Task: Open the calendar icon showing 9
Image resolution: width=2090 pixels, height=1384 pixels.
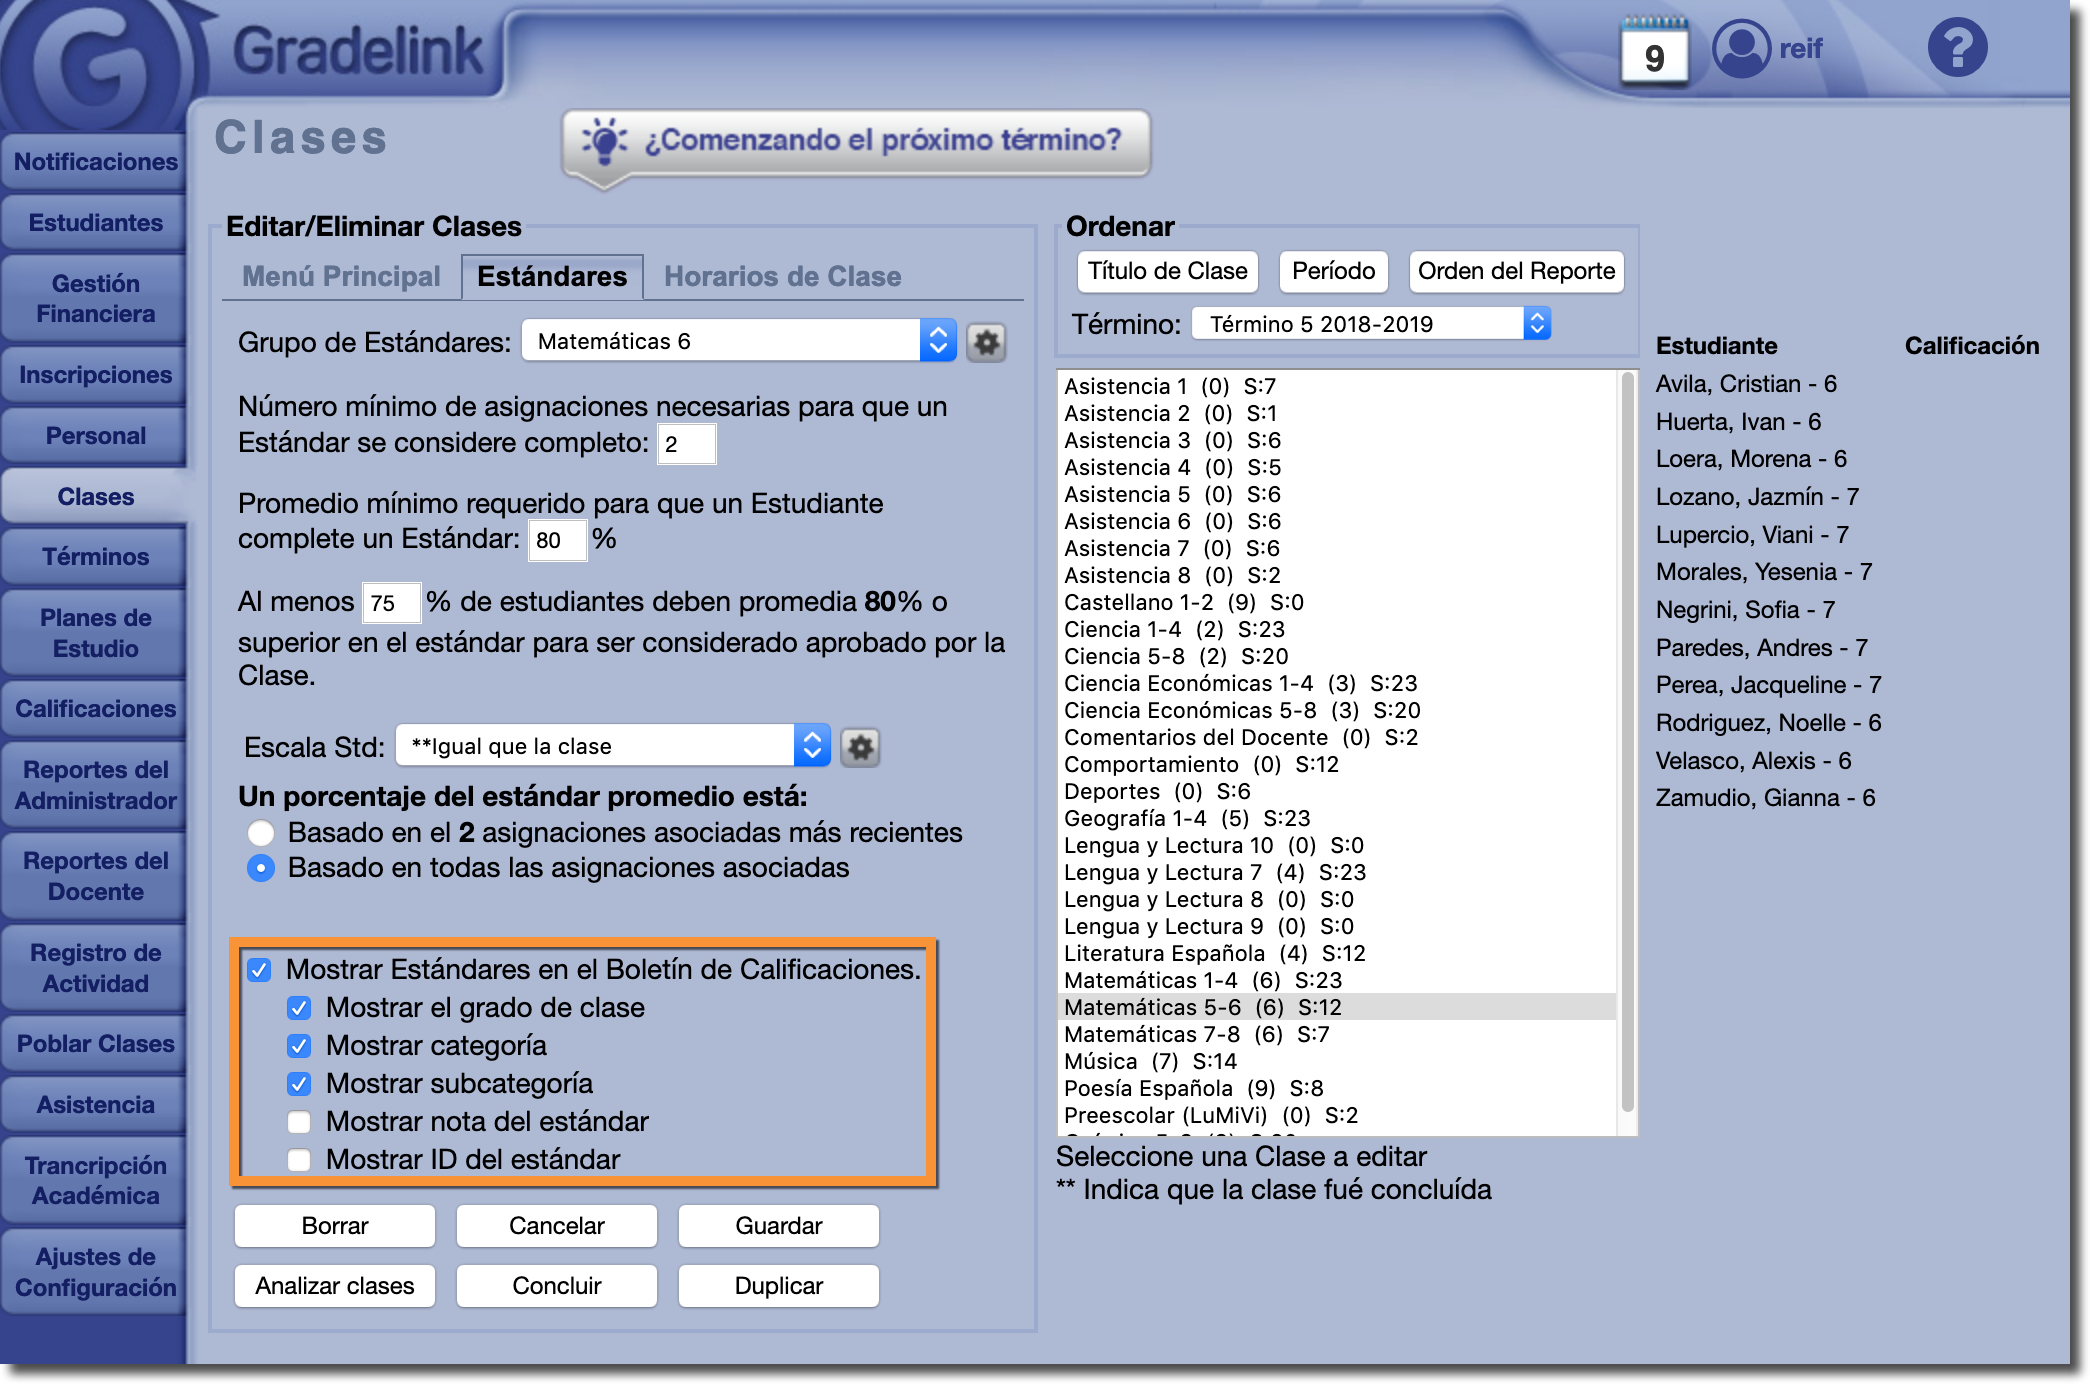Action: (x=1654, y=52)
